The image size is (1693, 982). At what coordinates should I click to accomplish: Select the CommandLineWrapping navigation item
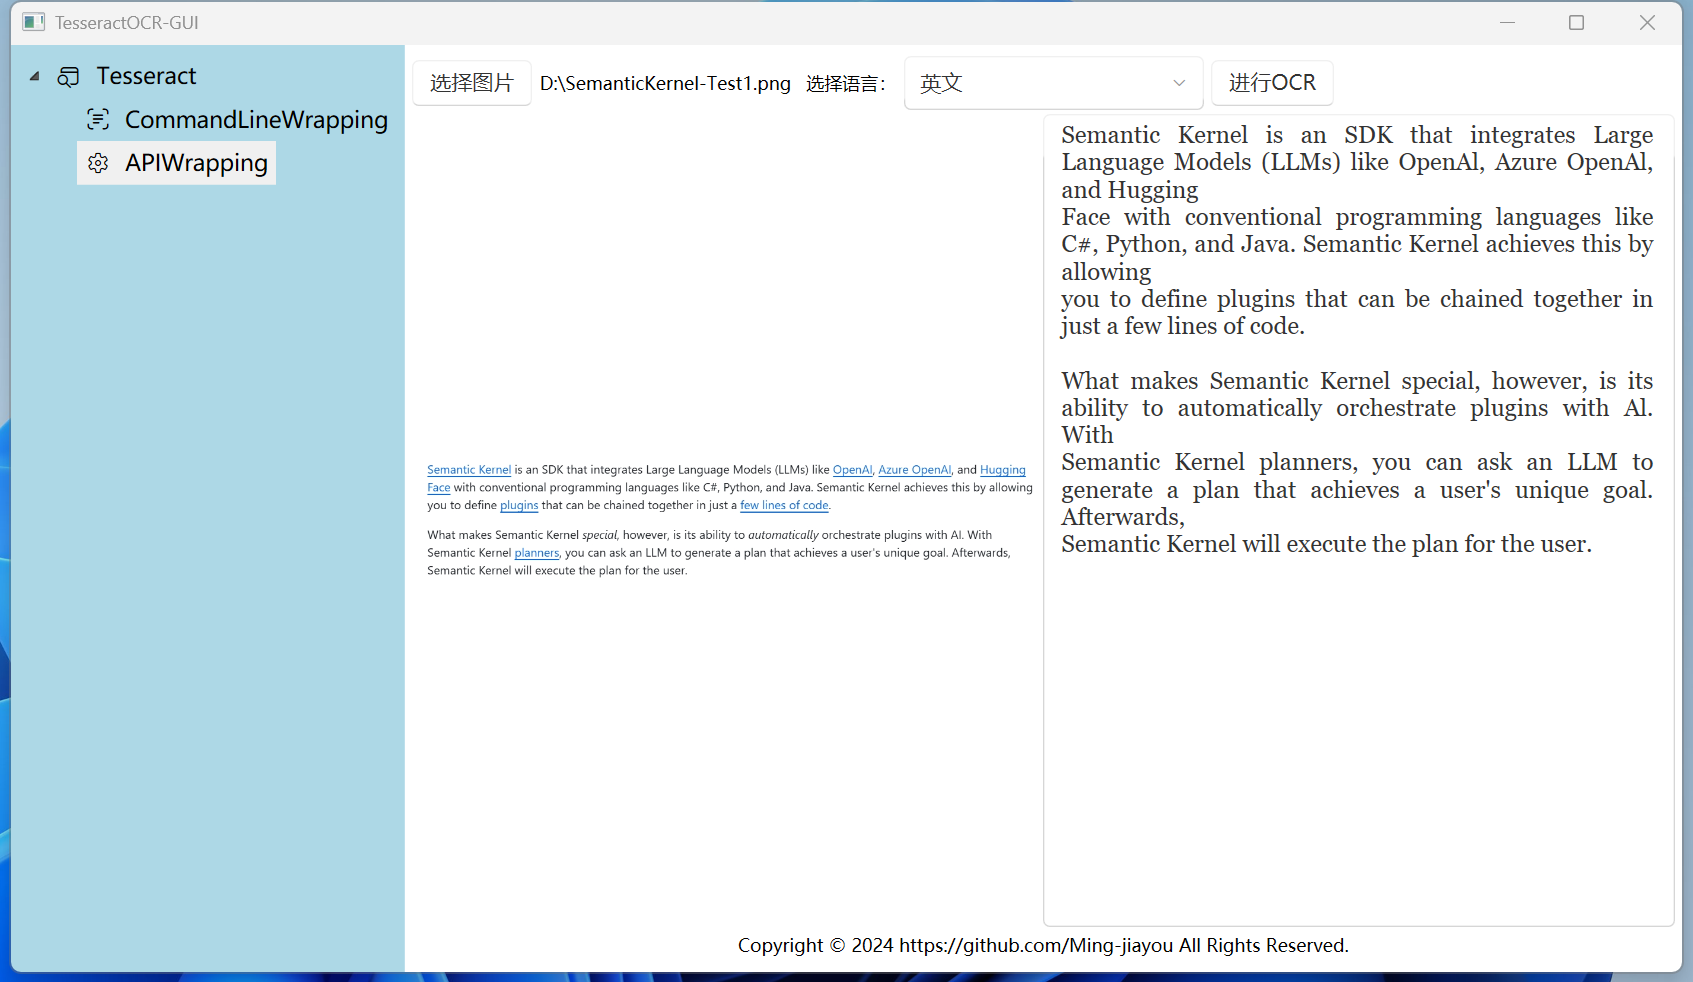237,120
